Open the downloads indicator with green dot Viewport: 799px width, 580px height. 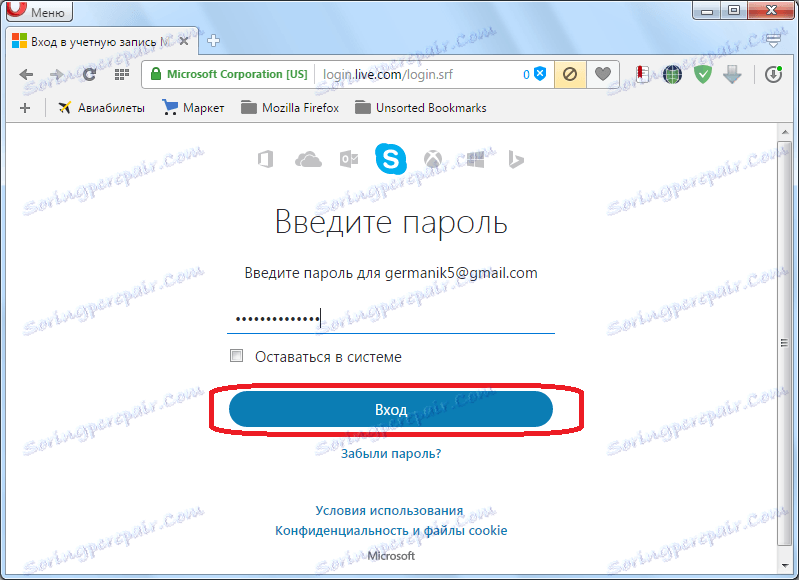[x=774, y=74]
